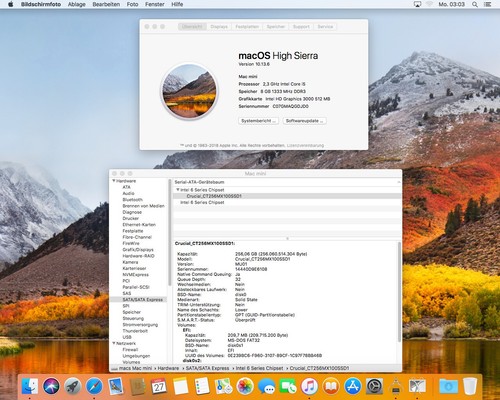The image size is (500, 400).
Task: Select Thunderbolt in the sidebar
Action: coord(135,331)
